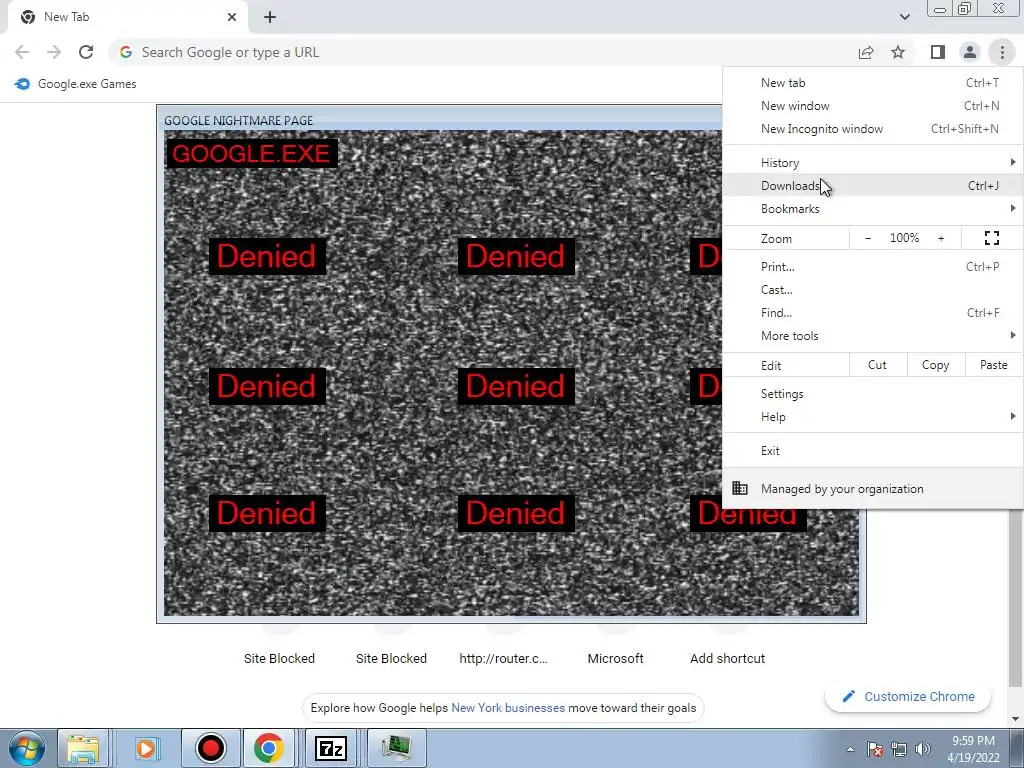Screen dimensions: 1024x768
Task: Select New window in the menu
Action: point(872,106)
